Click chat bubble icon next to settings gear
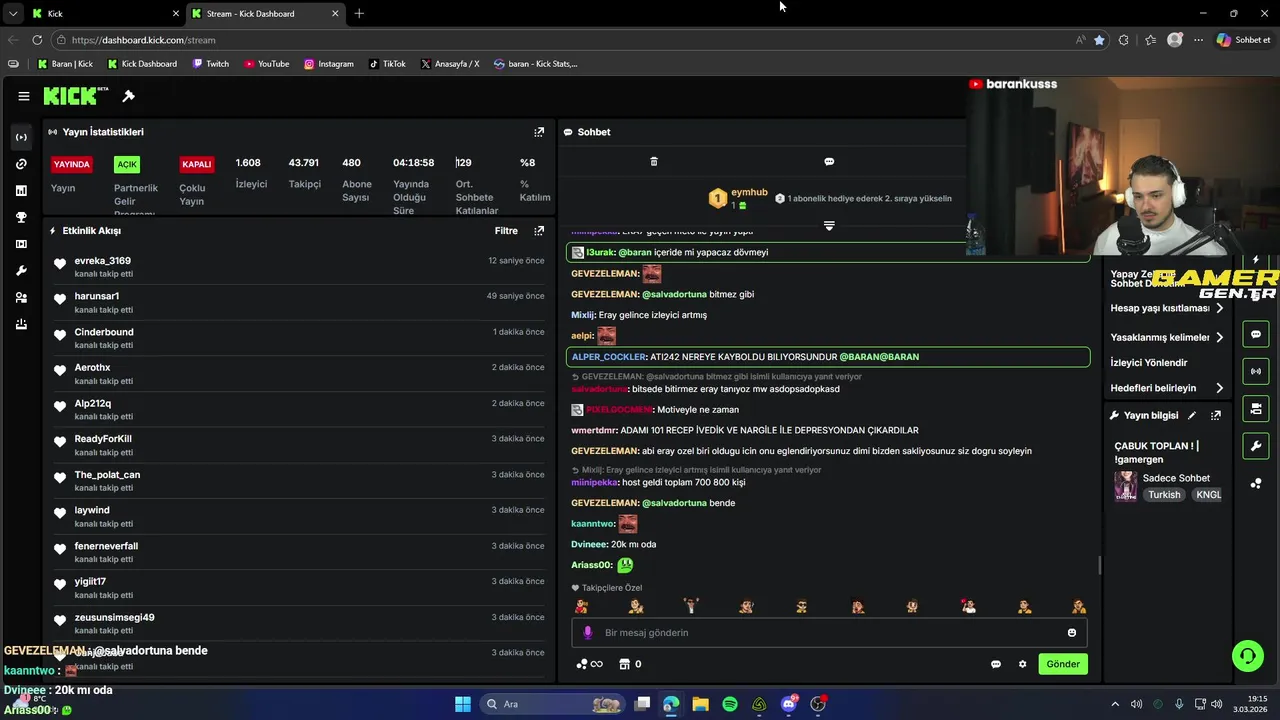Screen dimensions: 1280x720 (x=995, y=664)
